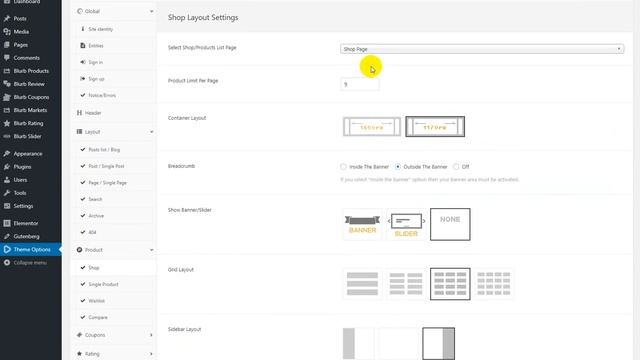Click the Comments bubble icon
This screenshot has width=640, height=360.
7,58
